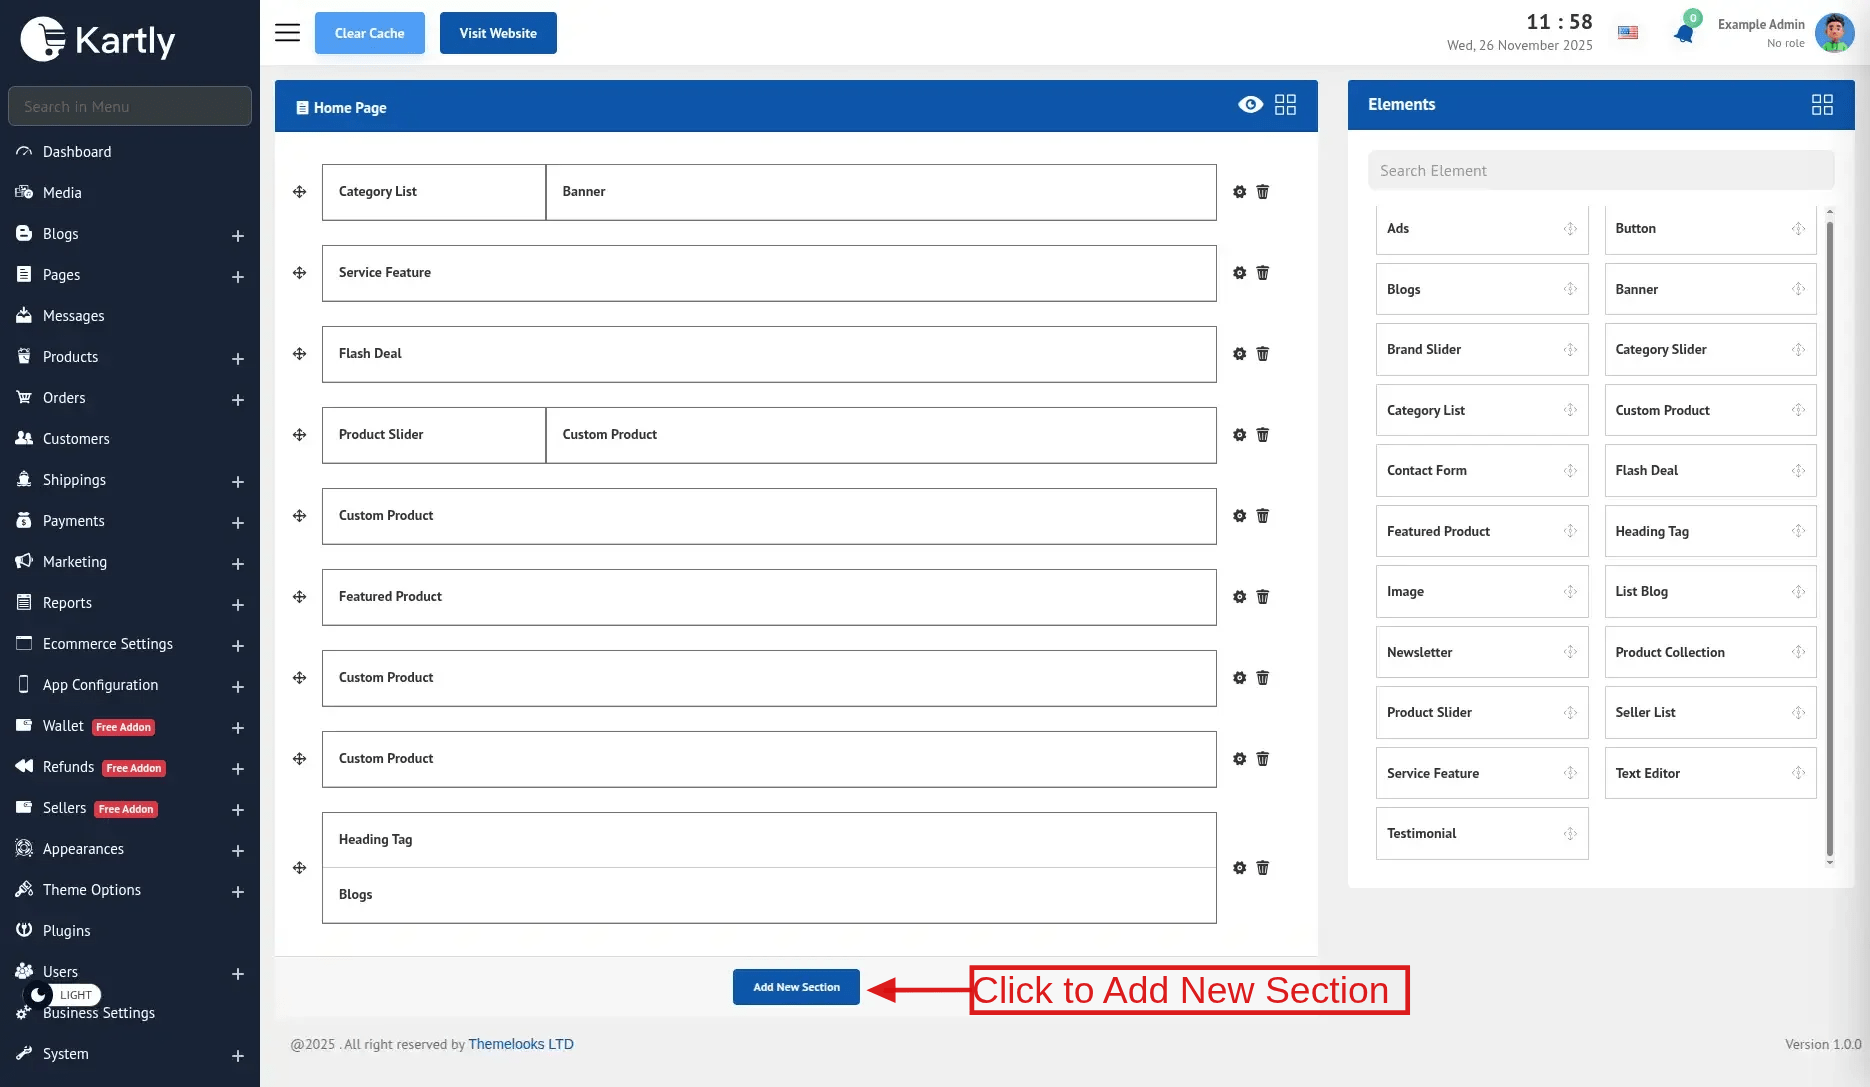Focus the Search Element input field

click(1600, 171)
